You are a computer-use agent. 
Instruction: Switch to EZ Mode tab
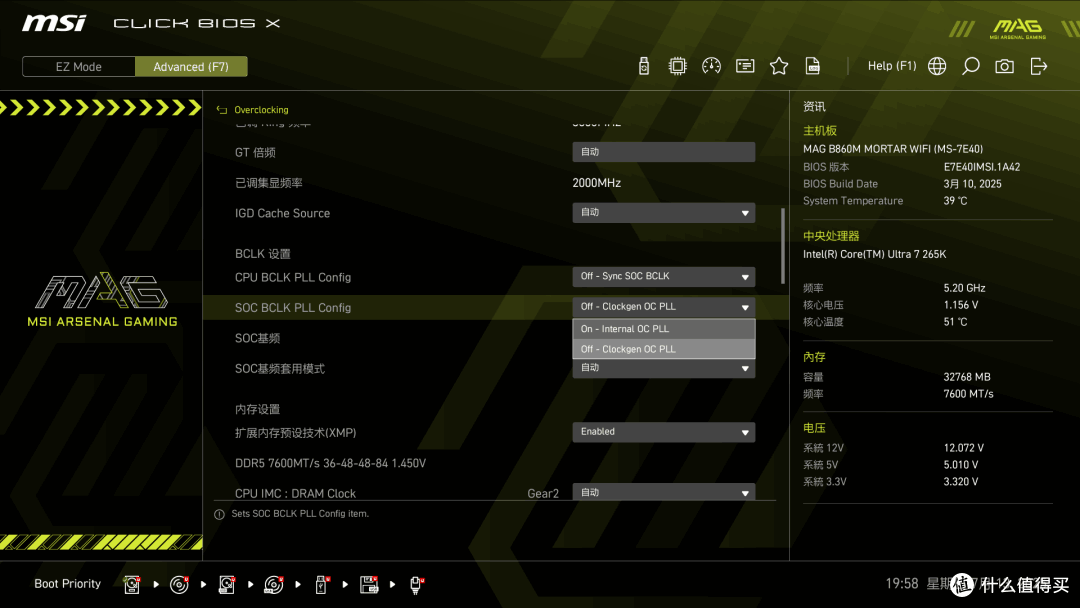click(x=79, y=67)
